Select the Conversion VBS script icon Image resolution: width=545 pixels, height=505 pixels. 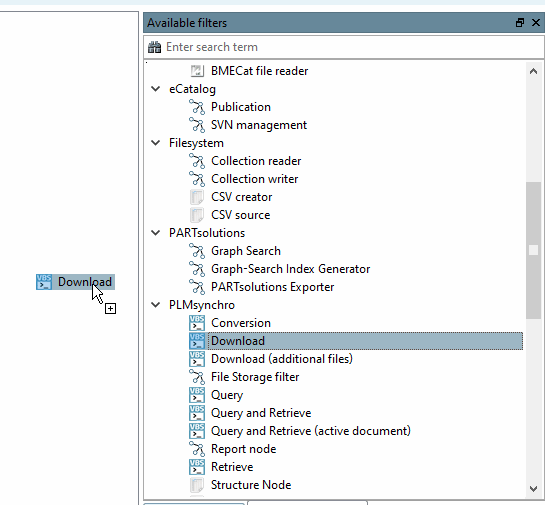[x=197, y=323]
